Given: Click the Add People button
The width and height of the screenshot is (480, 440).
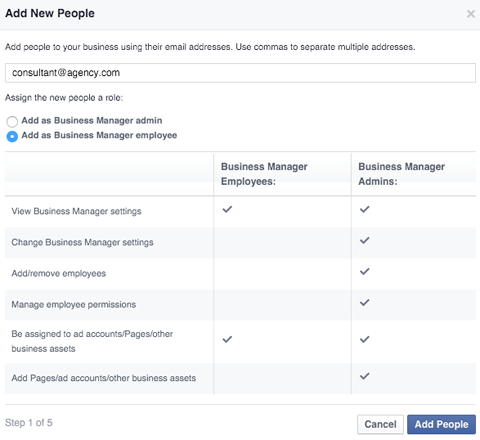Looking at the screenshot, I should (x=441, y=424).
